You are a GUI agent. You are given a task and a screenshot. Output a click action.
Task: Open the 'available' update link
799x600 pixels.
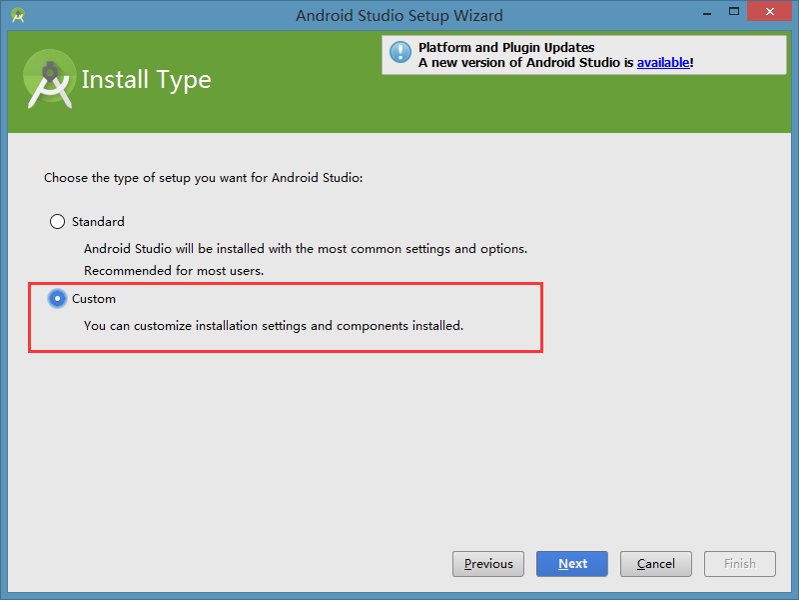pyautogui.click(x=663, y=63)
